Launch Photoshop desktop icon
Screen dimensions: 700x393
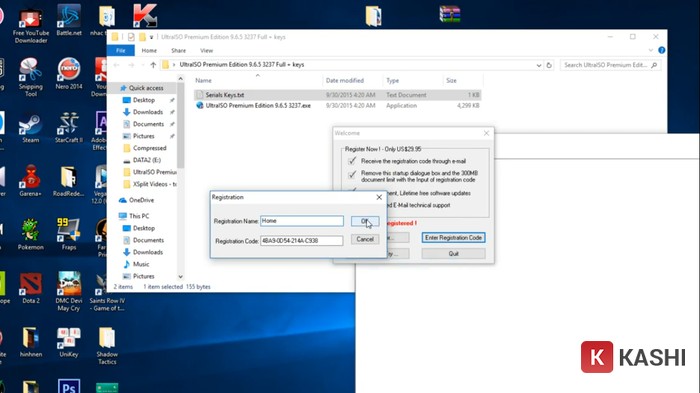pyautogui.click(x=69, y=386)
